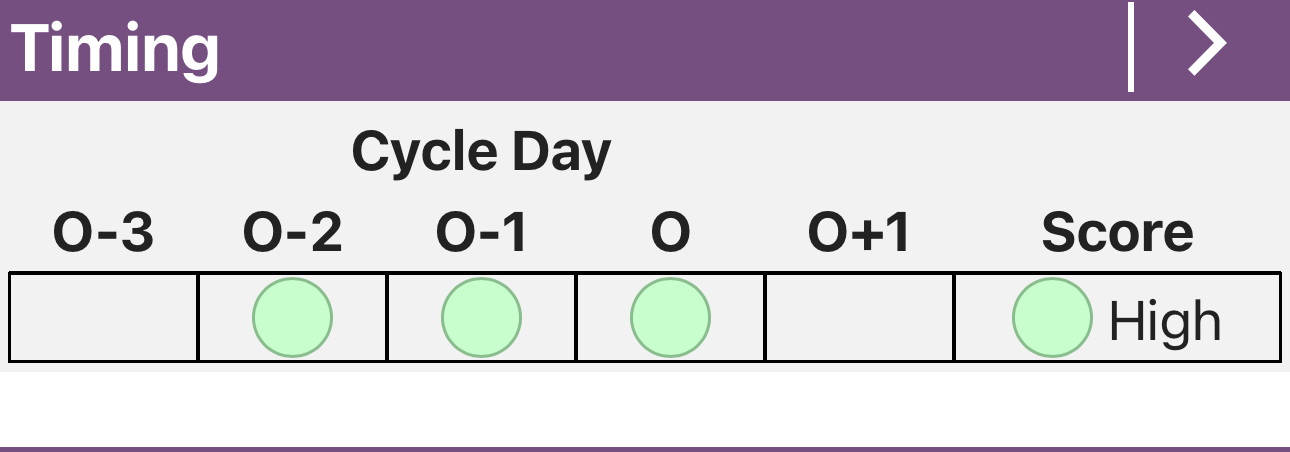Toggle the green circle under O-1
The image size is (1290, 452).
[481, 318]
